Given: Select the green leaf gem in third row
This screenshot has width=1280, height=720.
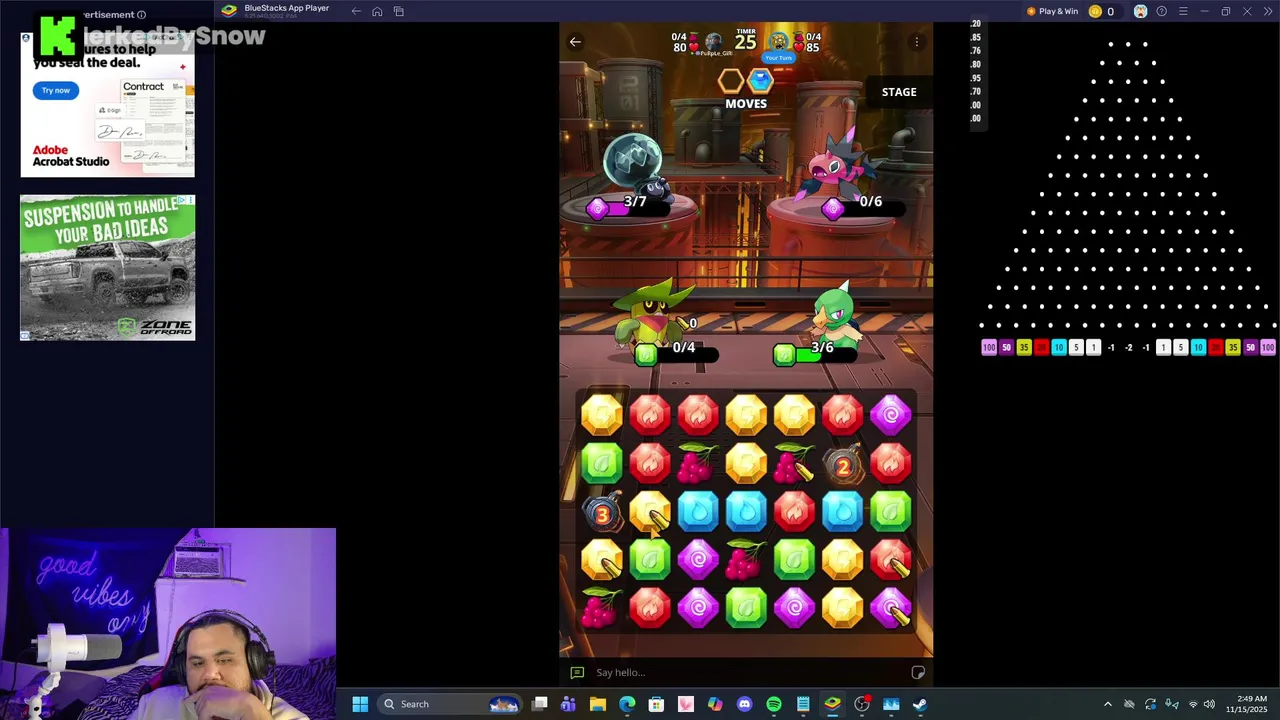Looking at the screenshot, I should 890,511.
